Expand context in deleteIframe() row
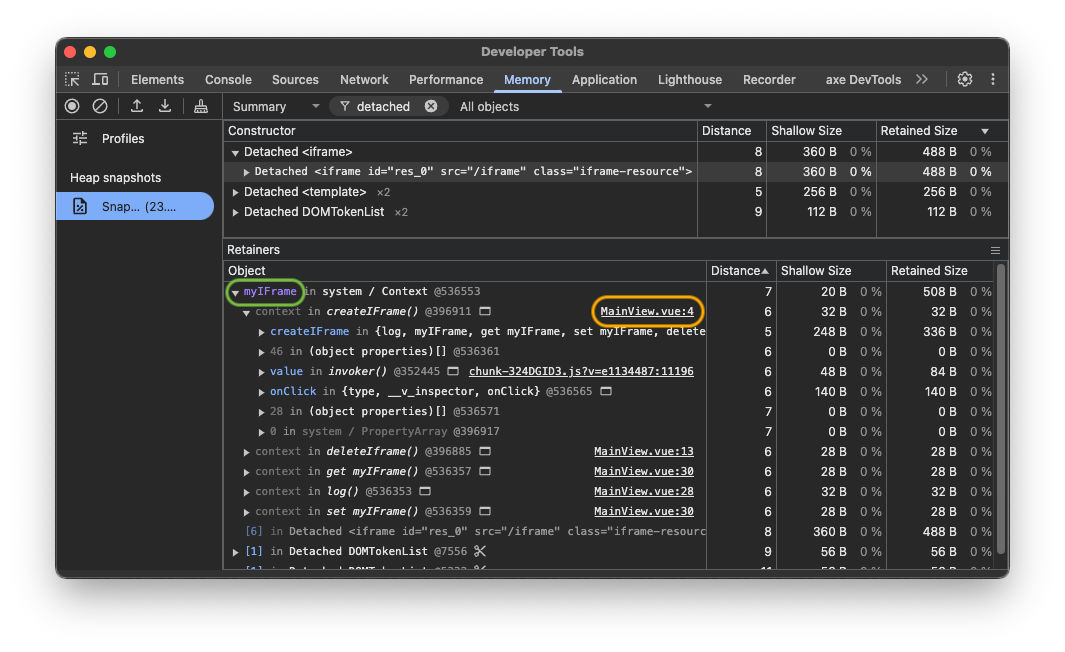The height and width of the screenshot is (652, 1065). click(246, 452)
